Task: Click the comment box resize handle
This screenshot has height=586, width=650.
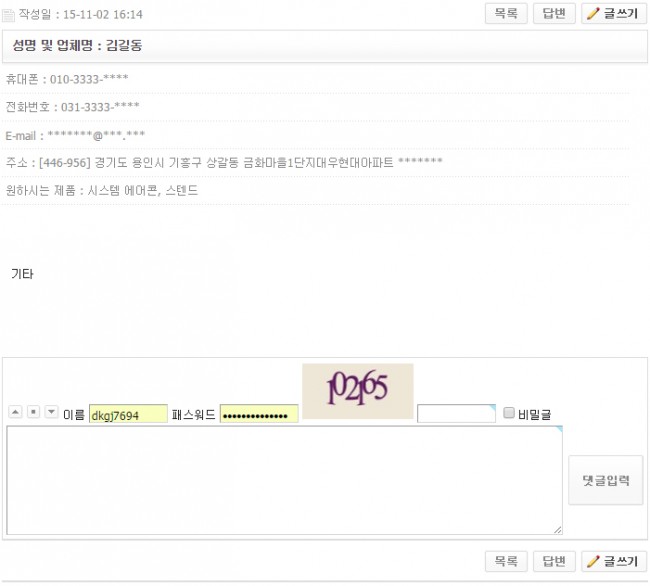Action: [x=558, y=530]
